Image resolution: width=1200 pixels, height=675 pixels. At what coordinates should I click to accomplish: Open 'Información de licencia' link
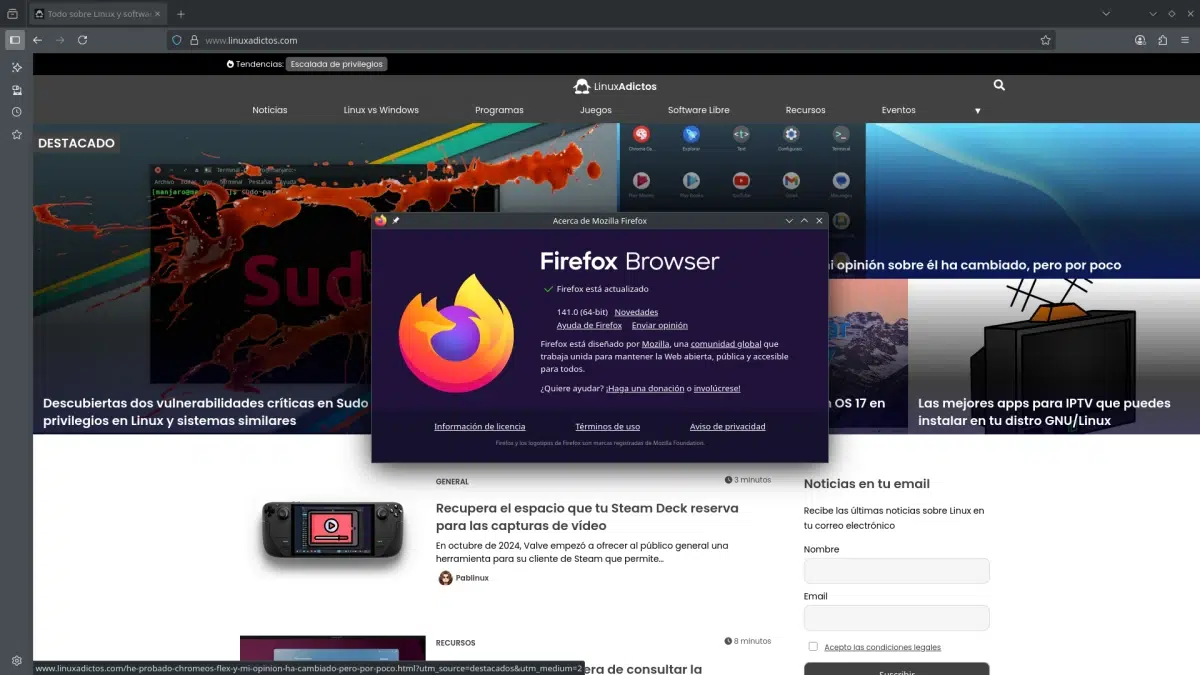coord(480,426)
